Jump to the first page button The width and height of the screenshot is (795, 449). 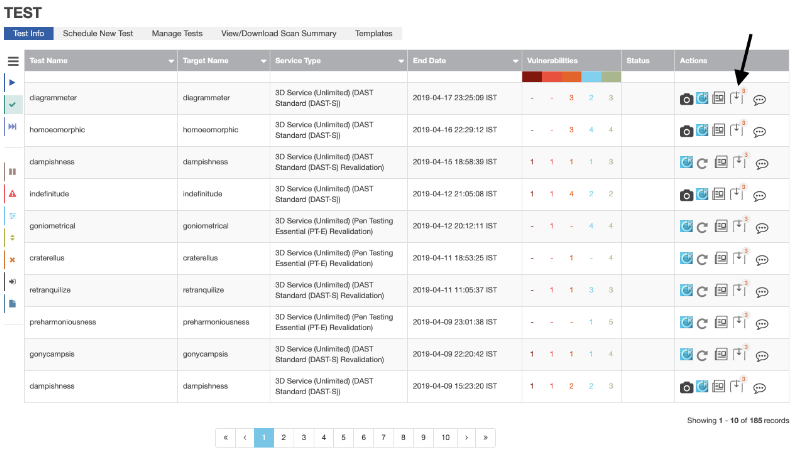tap(226, 437)
